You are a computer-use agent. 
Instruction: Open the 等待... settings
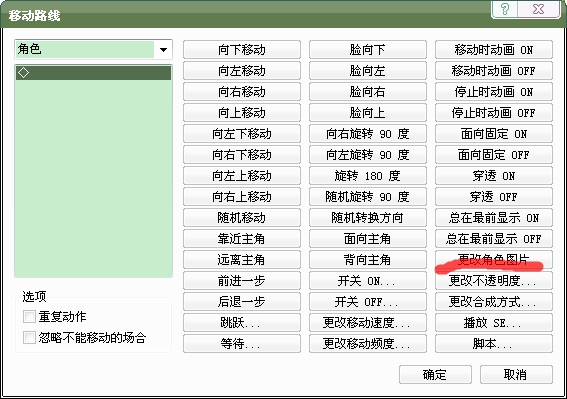tap(242, 343)
